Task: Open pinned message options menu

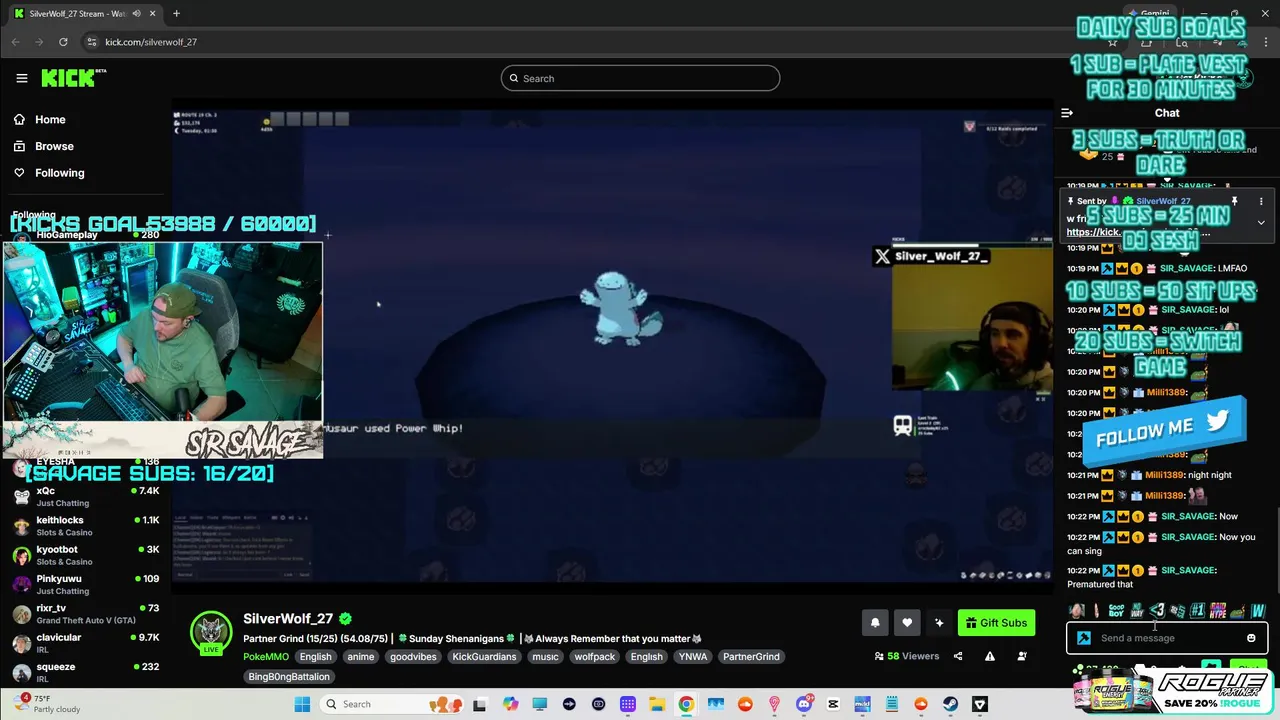Action: pos(1261,201)
